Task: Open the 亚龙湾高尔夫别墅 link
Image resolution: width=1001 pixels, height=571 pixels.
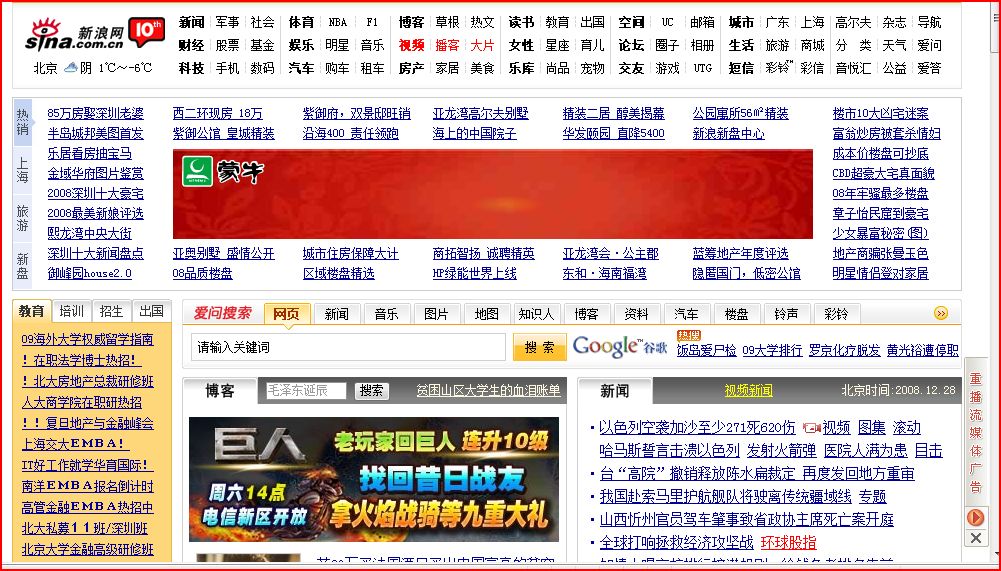Action: (480, 113)
